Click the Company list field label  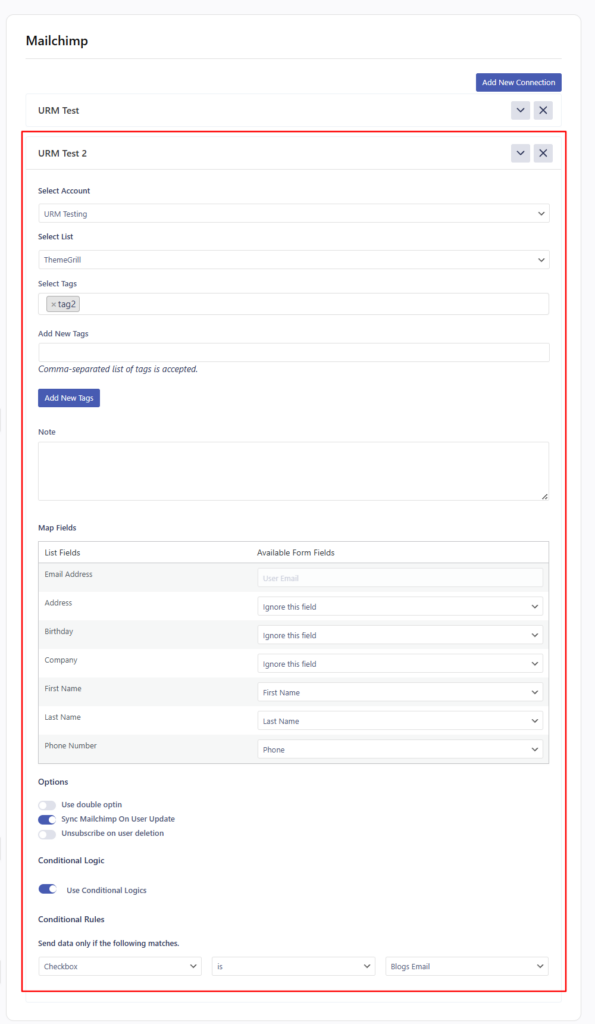click(61, 660)
